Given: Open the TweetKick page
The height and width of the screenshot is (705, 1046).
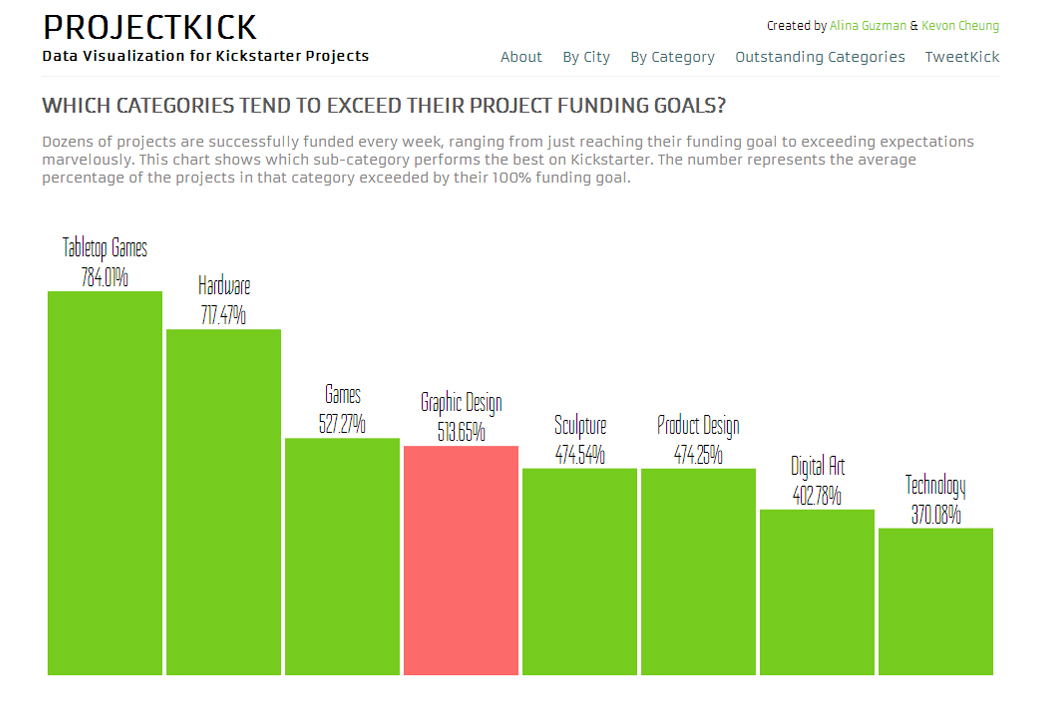Looking at the screenshot, I should (962, 57).
